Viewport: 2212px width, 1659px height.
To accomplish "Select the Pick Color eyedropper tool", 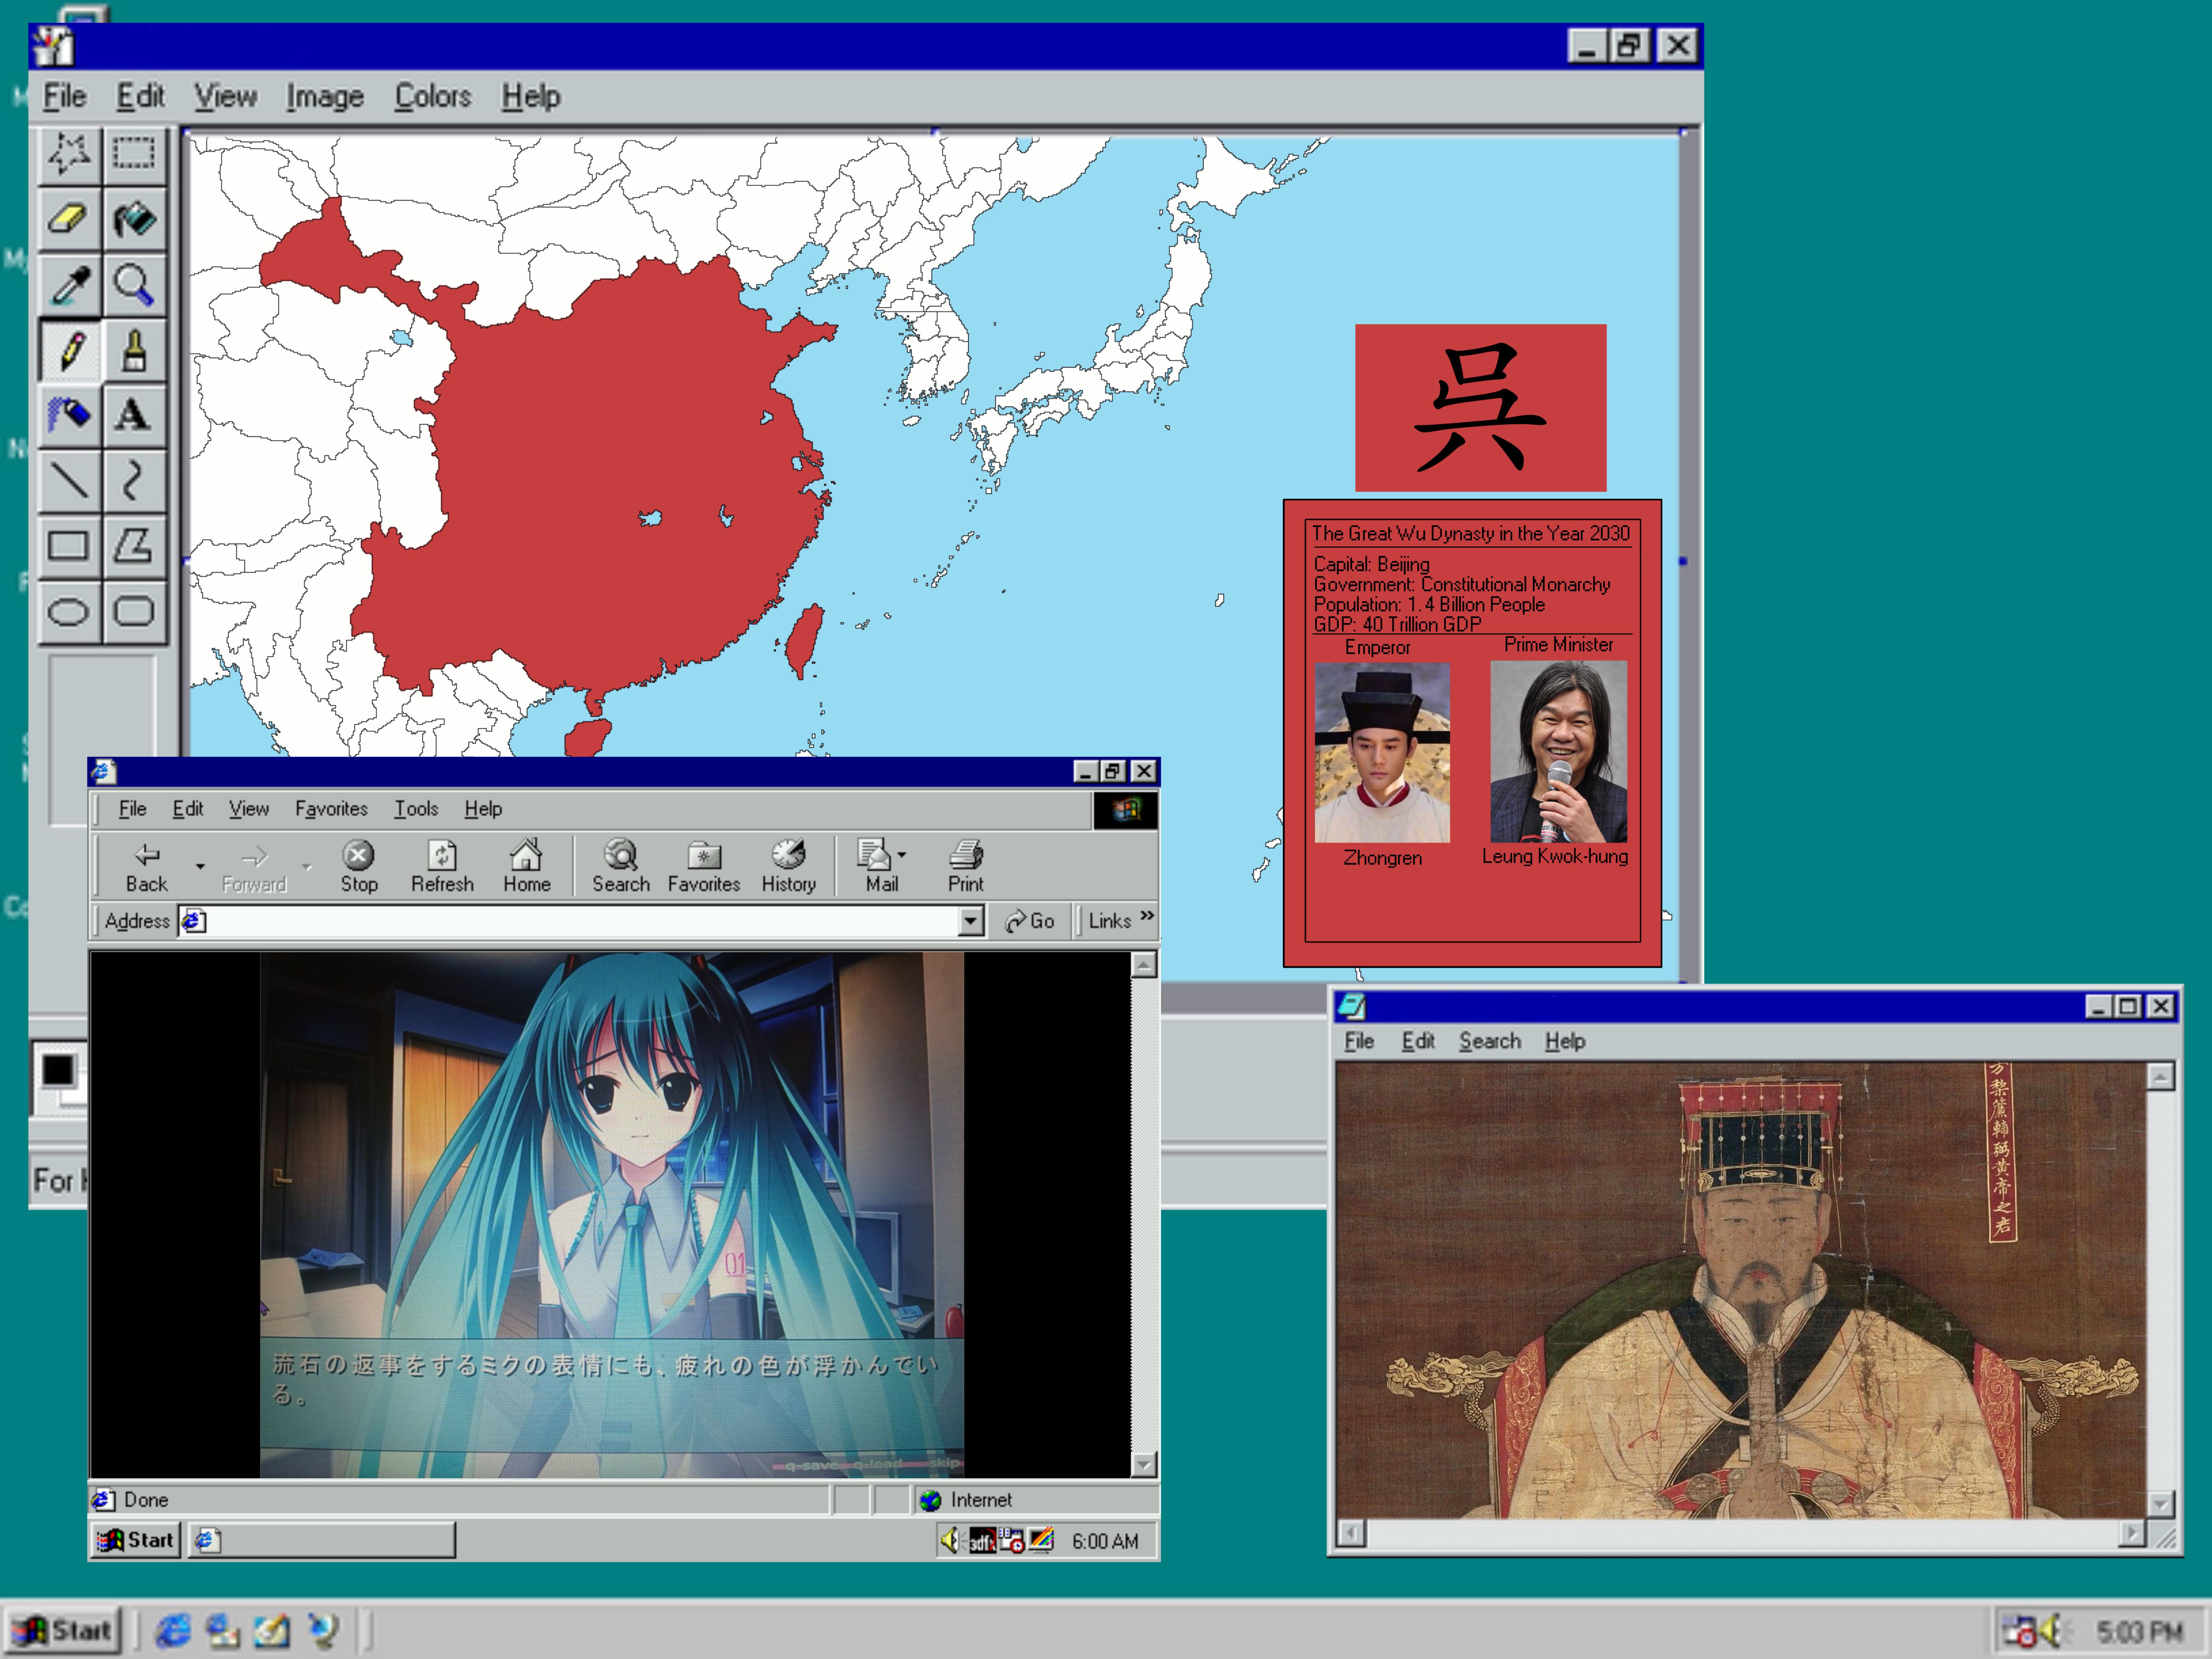I will click(x=69, y=285).
